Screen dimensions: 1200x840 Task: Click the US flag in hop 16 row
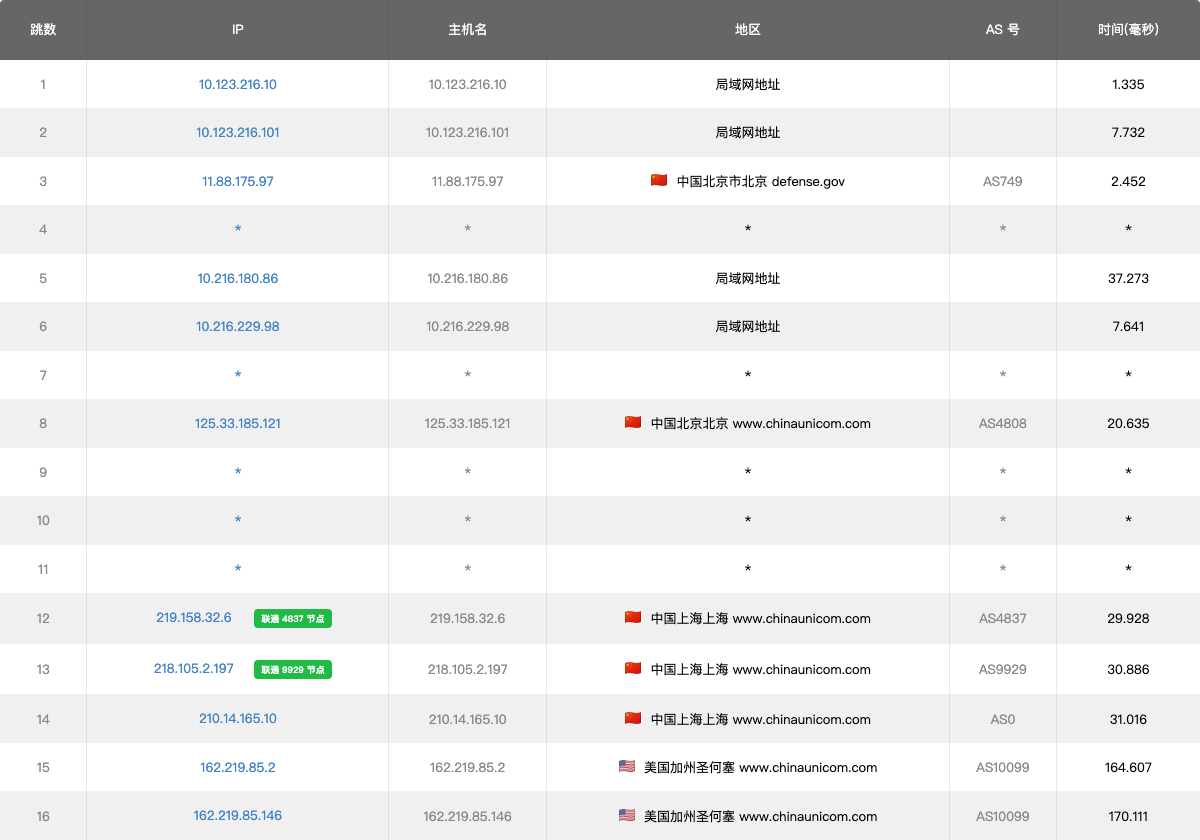[x=626, y=816]
